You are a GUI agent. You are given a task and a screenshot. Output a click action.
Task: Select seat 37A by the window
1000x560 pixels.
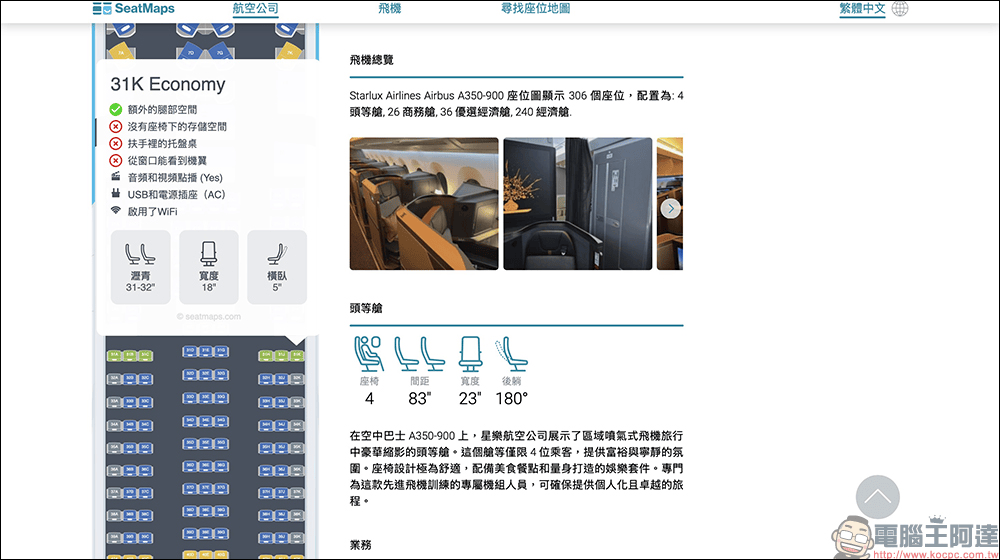(x=115, y=492)
